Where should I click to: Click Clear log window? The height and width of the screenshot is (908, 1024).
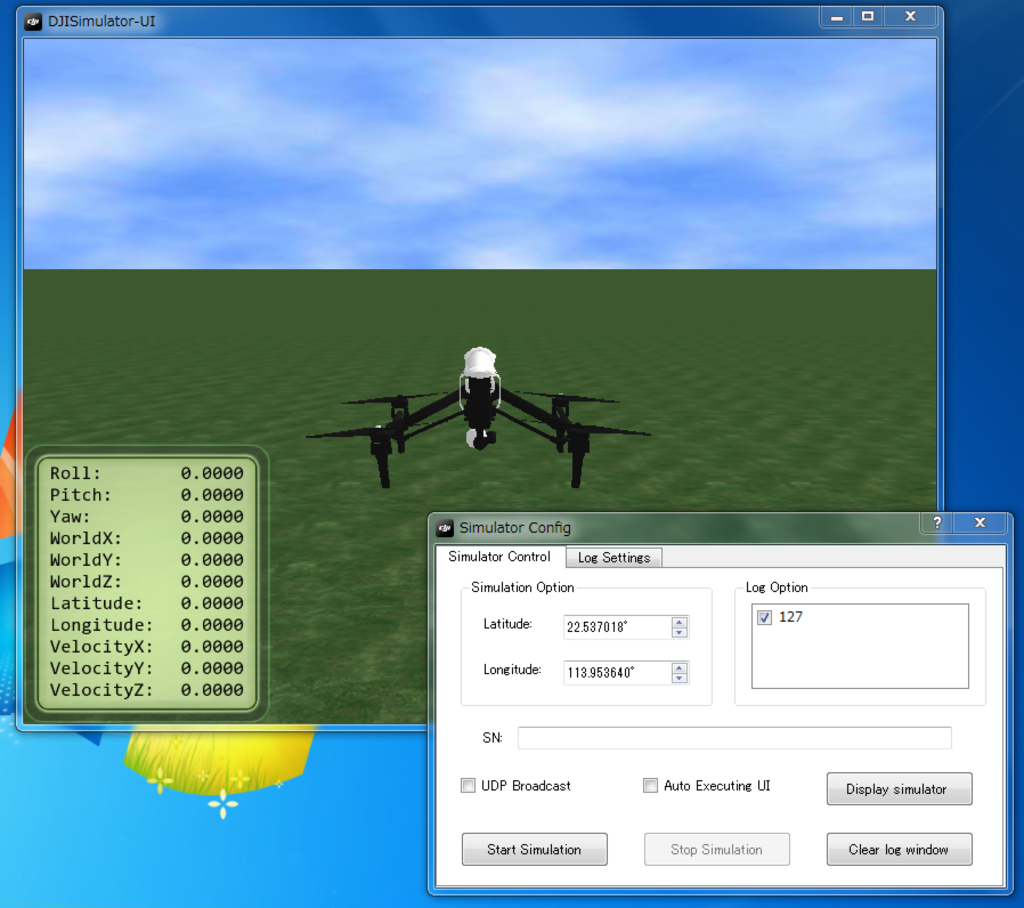click(898, 849)
